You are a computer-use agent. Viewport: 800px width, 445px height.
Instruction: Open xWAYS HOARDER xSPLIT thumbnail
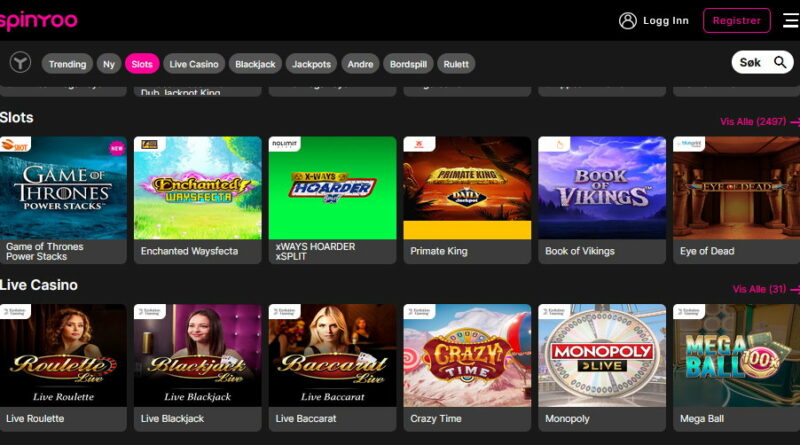[x=333, y=188]
